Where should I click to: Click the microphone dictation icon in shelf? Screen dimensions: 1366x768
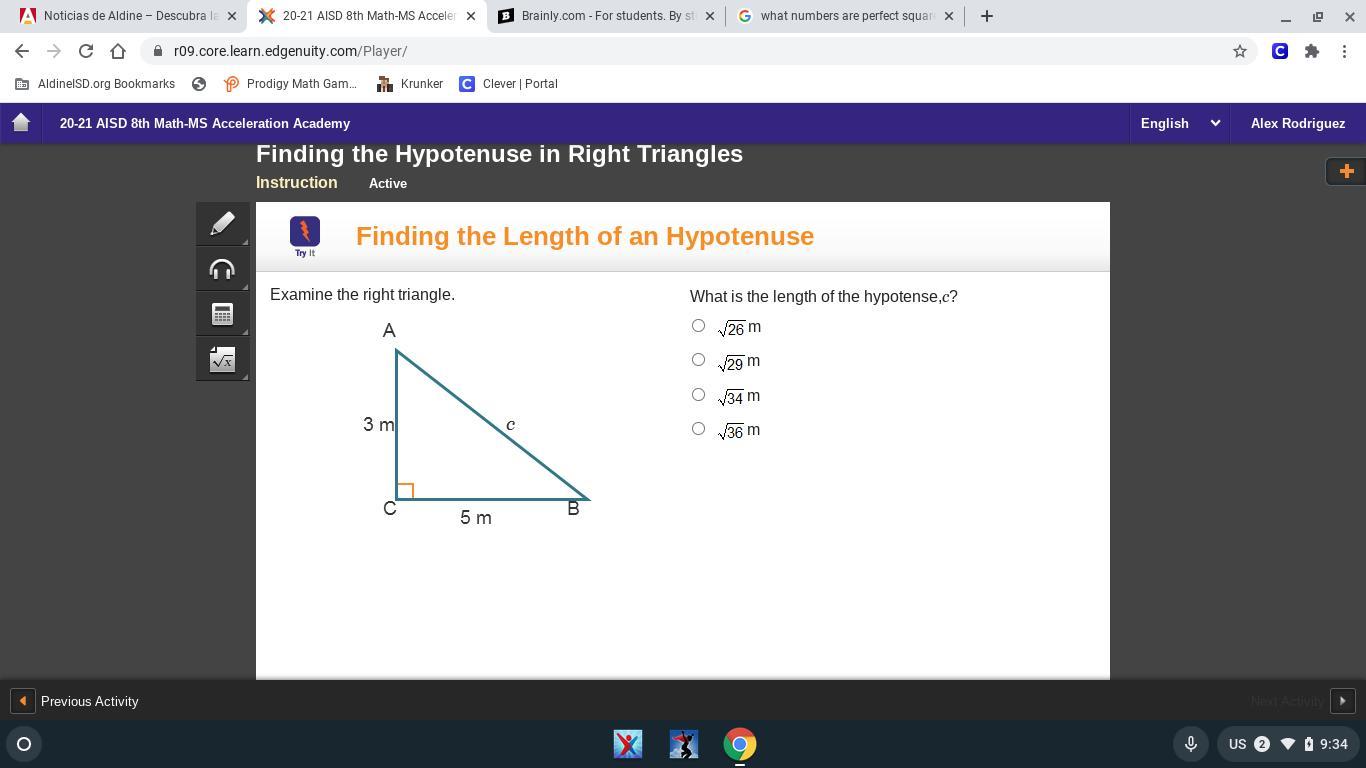tap(1191, 744)
